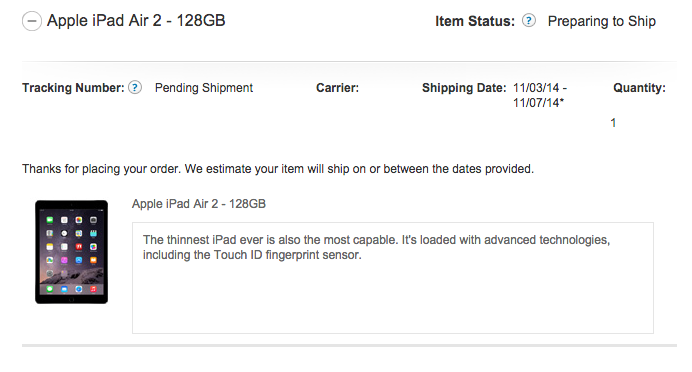Click the product name above the description box
Screen dimensions: 692x372
[x=199, y=204]
